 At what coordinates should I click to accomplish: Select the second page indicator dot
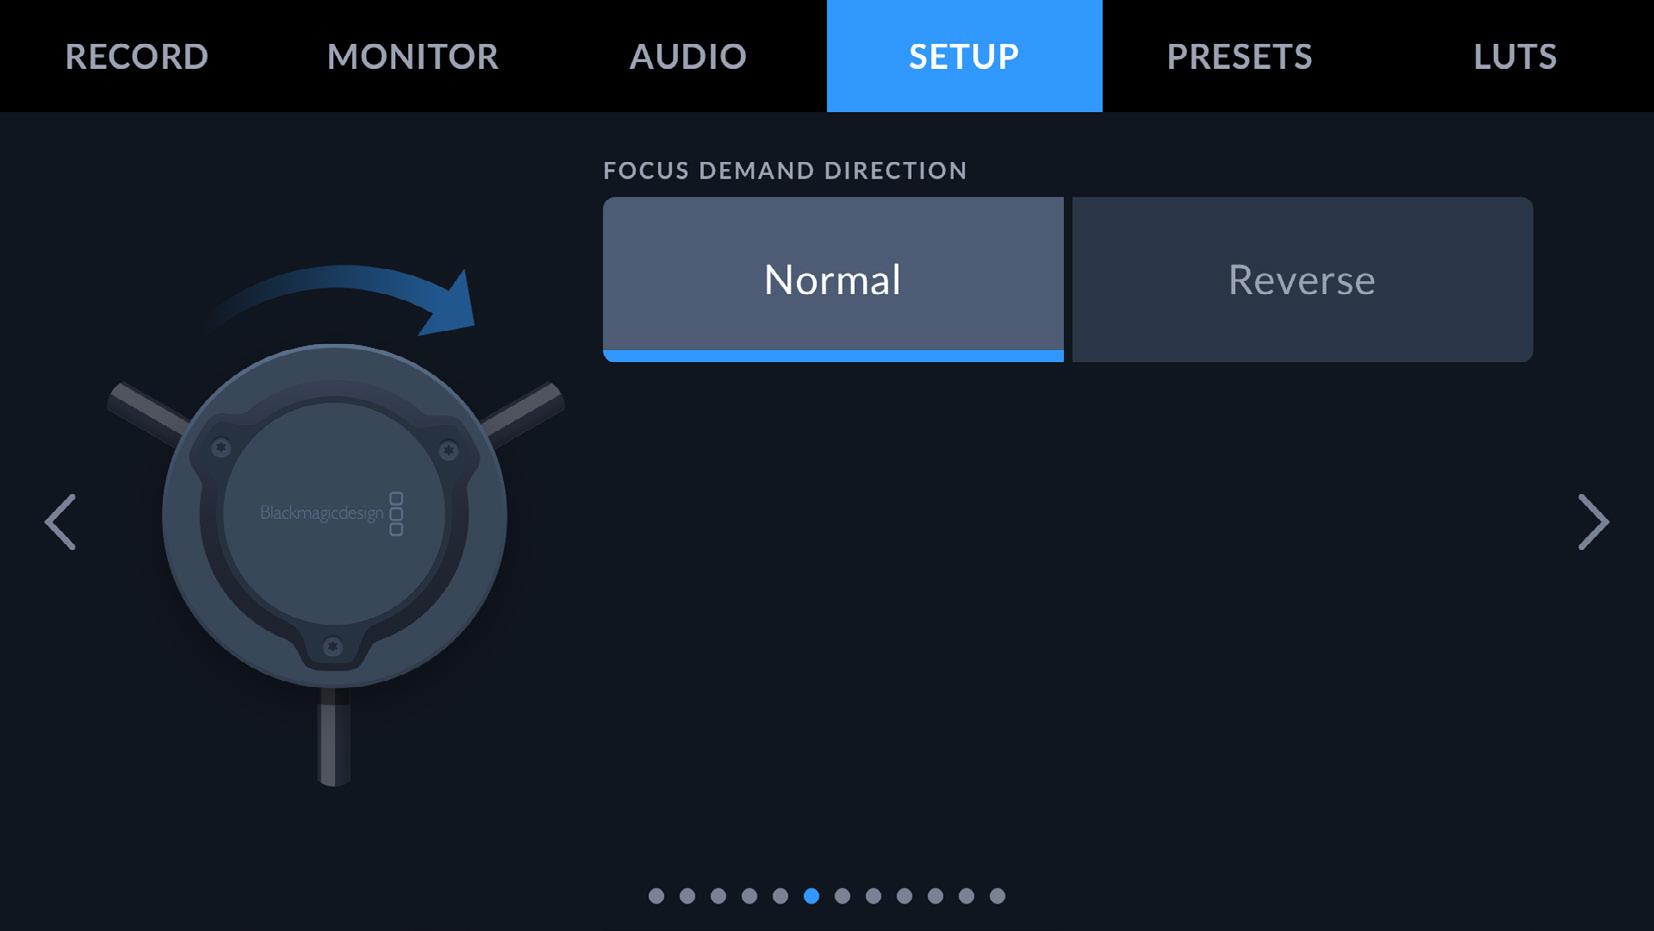(x=687, y=896)
